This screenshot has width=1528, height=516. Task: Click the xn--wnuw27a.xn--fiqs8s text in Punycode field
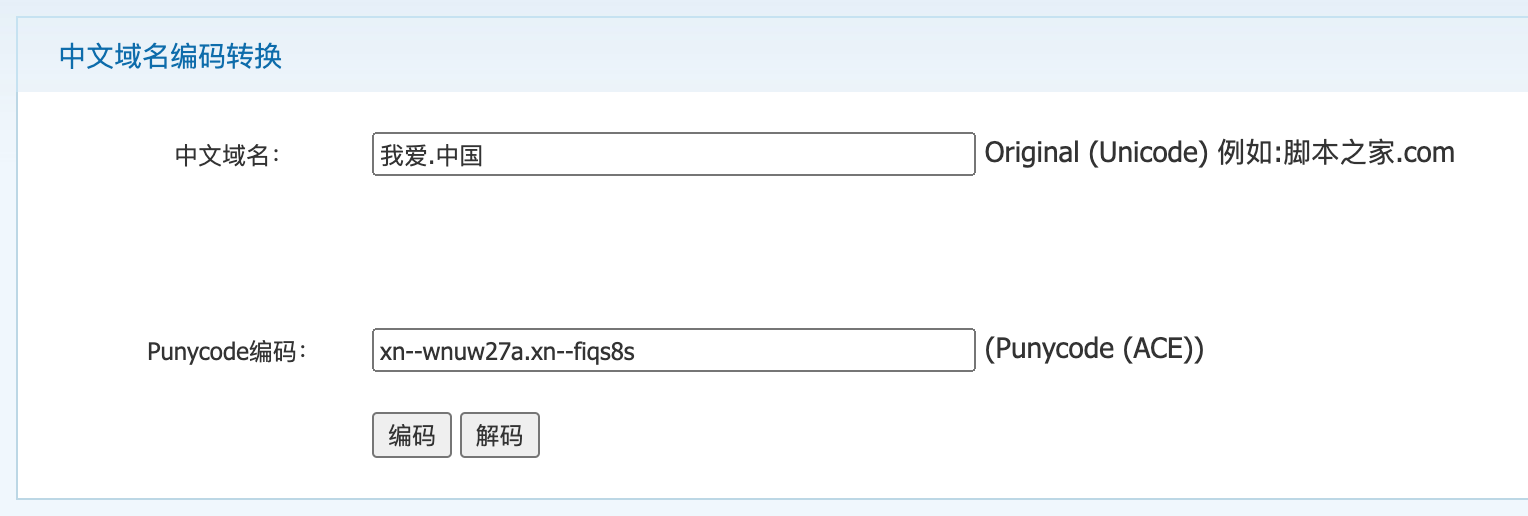(x=507, y=352)
